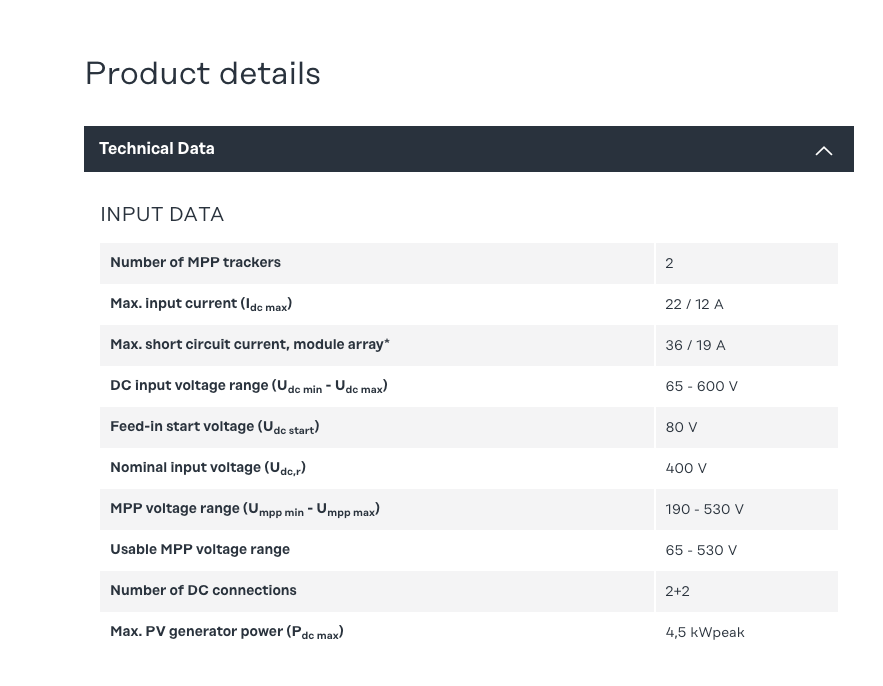Select the DC input voltage range label

(x=249, y=386)
